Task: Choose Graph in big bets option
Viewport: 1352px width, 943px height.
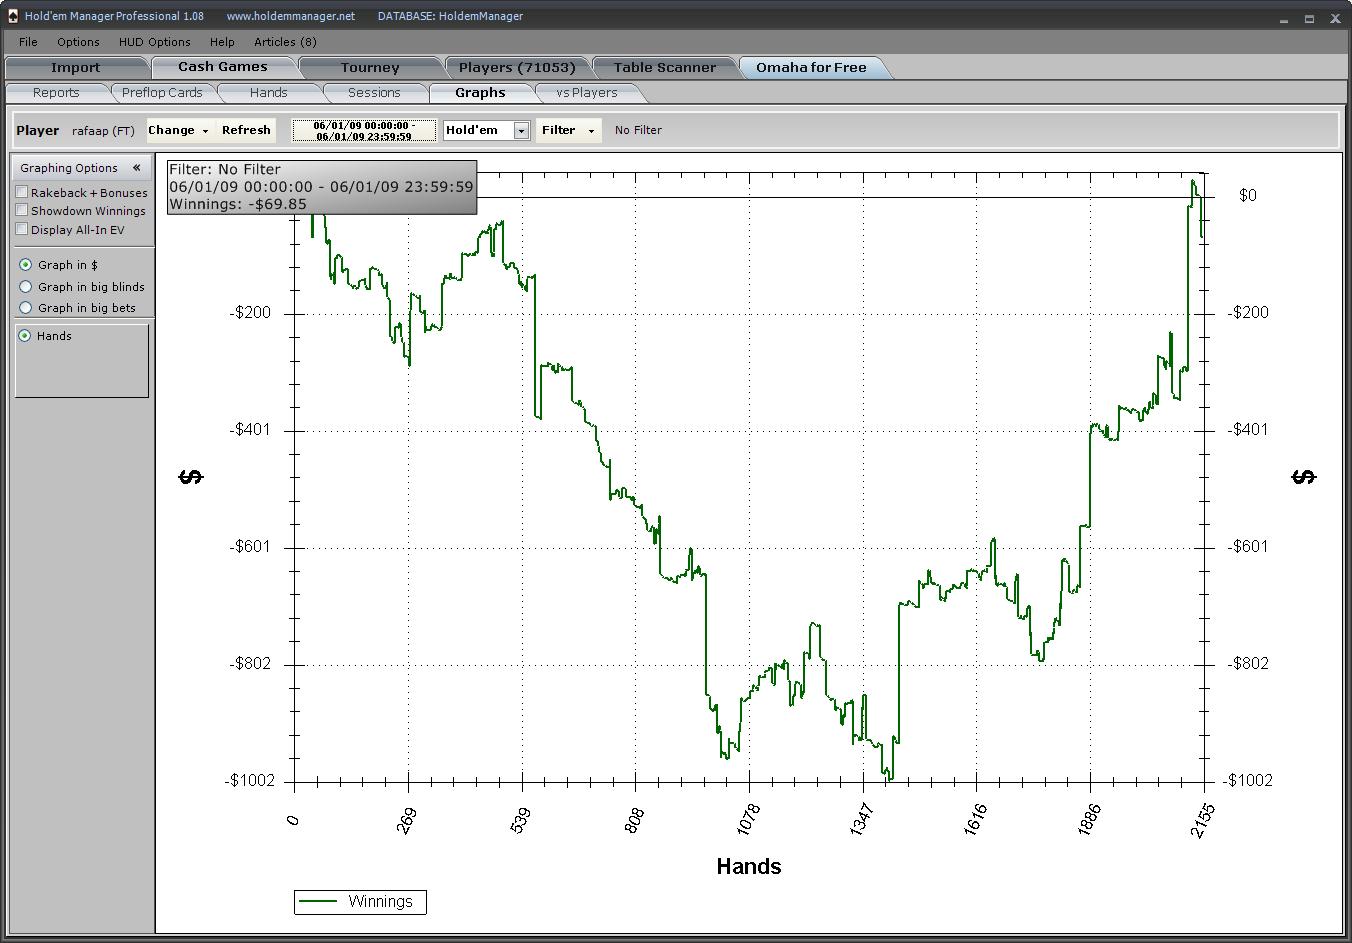Action: point(25,308)
